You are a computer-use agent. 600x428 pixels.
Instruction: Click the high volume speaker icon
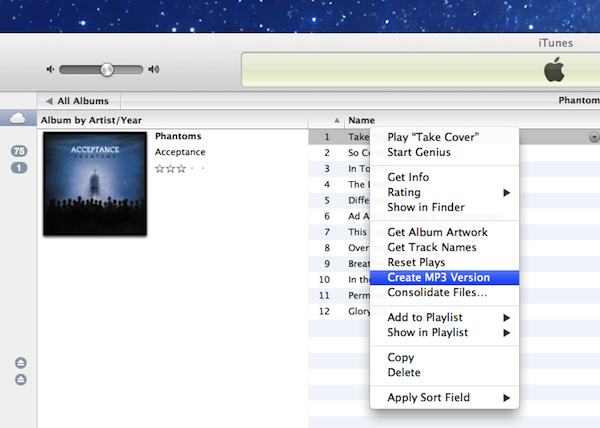point(154,69)
